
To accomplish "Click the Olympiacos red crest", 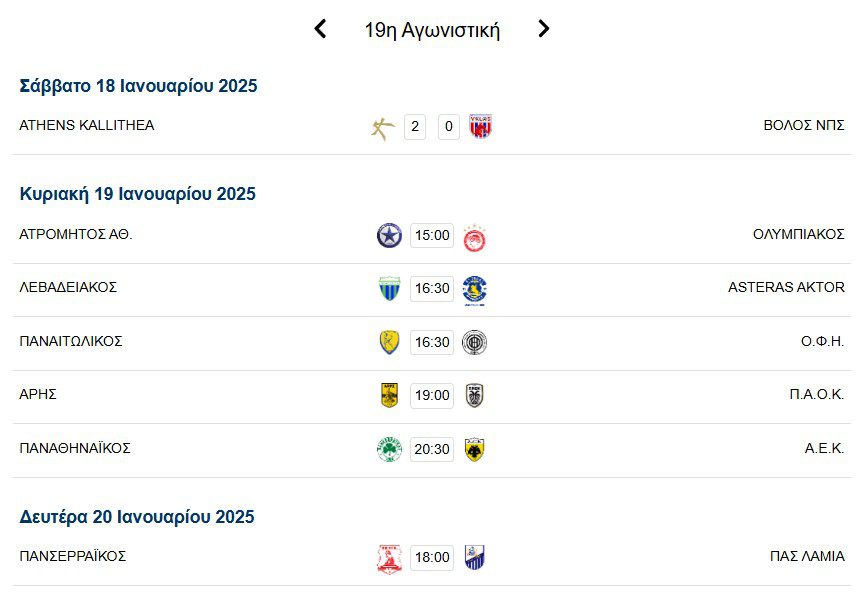I will pyautogui.click(x=475, y=237).
